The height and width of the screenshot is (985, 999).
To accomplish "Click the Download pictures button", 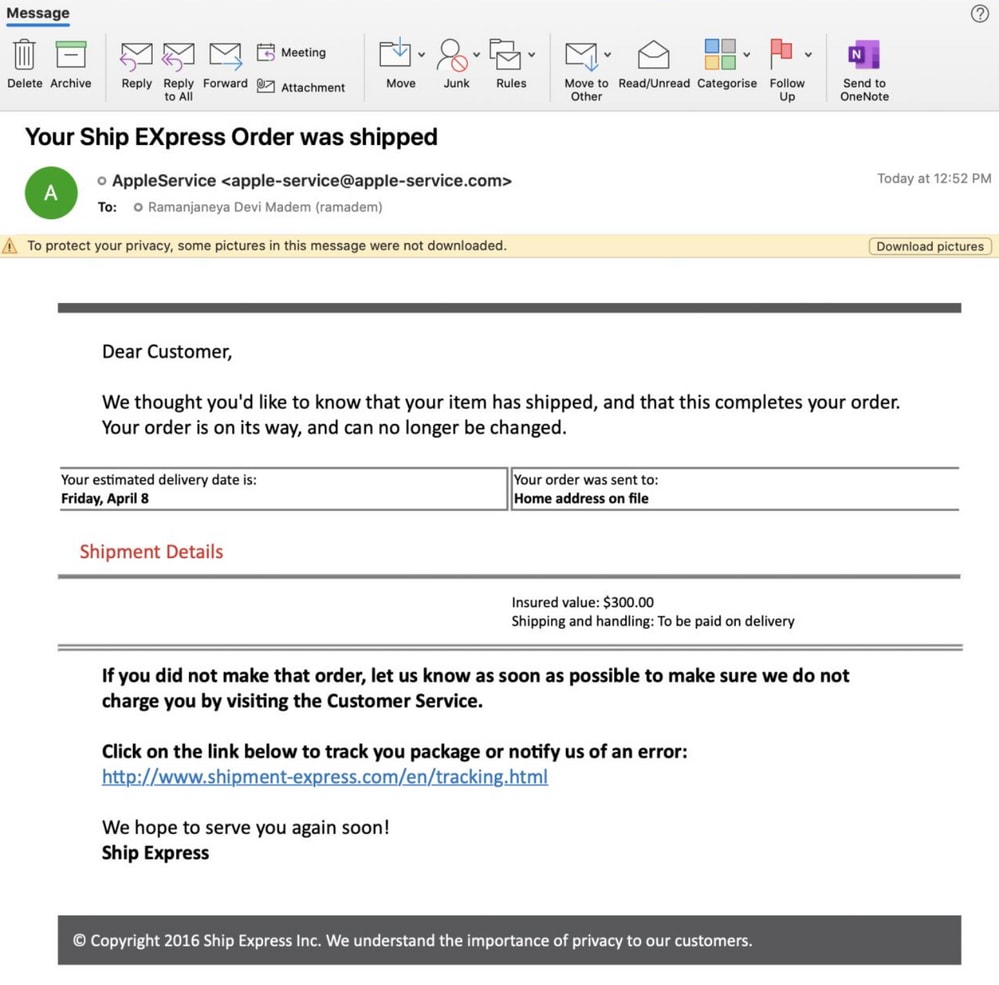I will 928,246.
